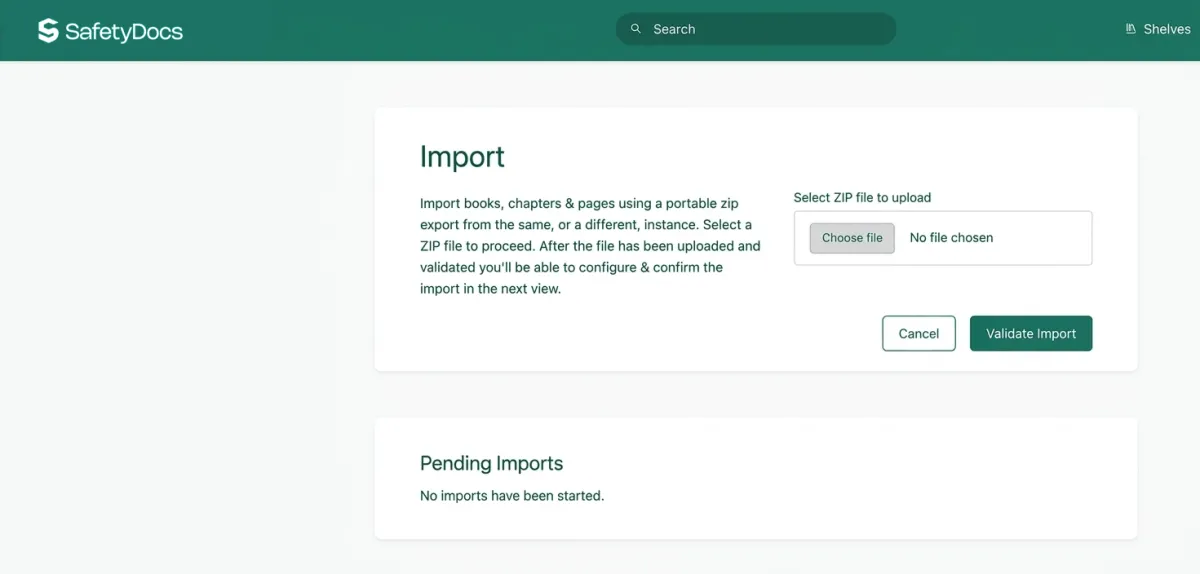Click the import description paragraph
Image resolution: width=1200 pixels, height=574 pixels.
coord(591,245)
